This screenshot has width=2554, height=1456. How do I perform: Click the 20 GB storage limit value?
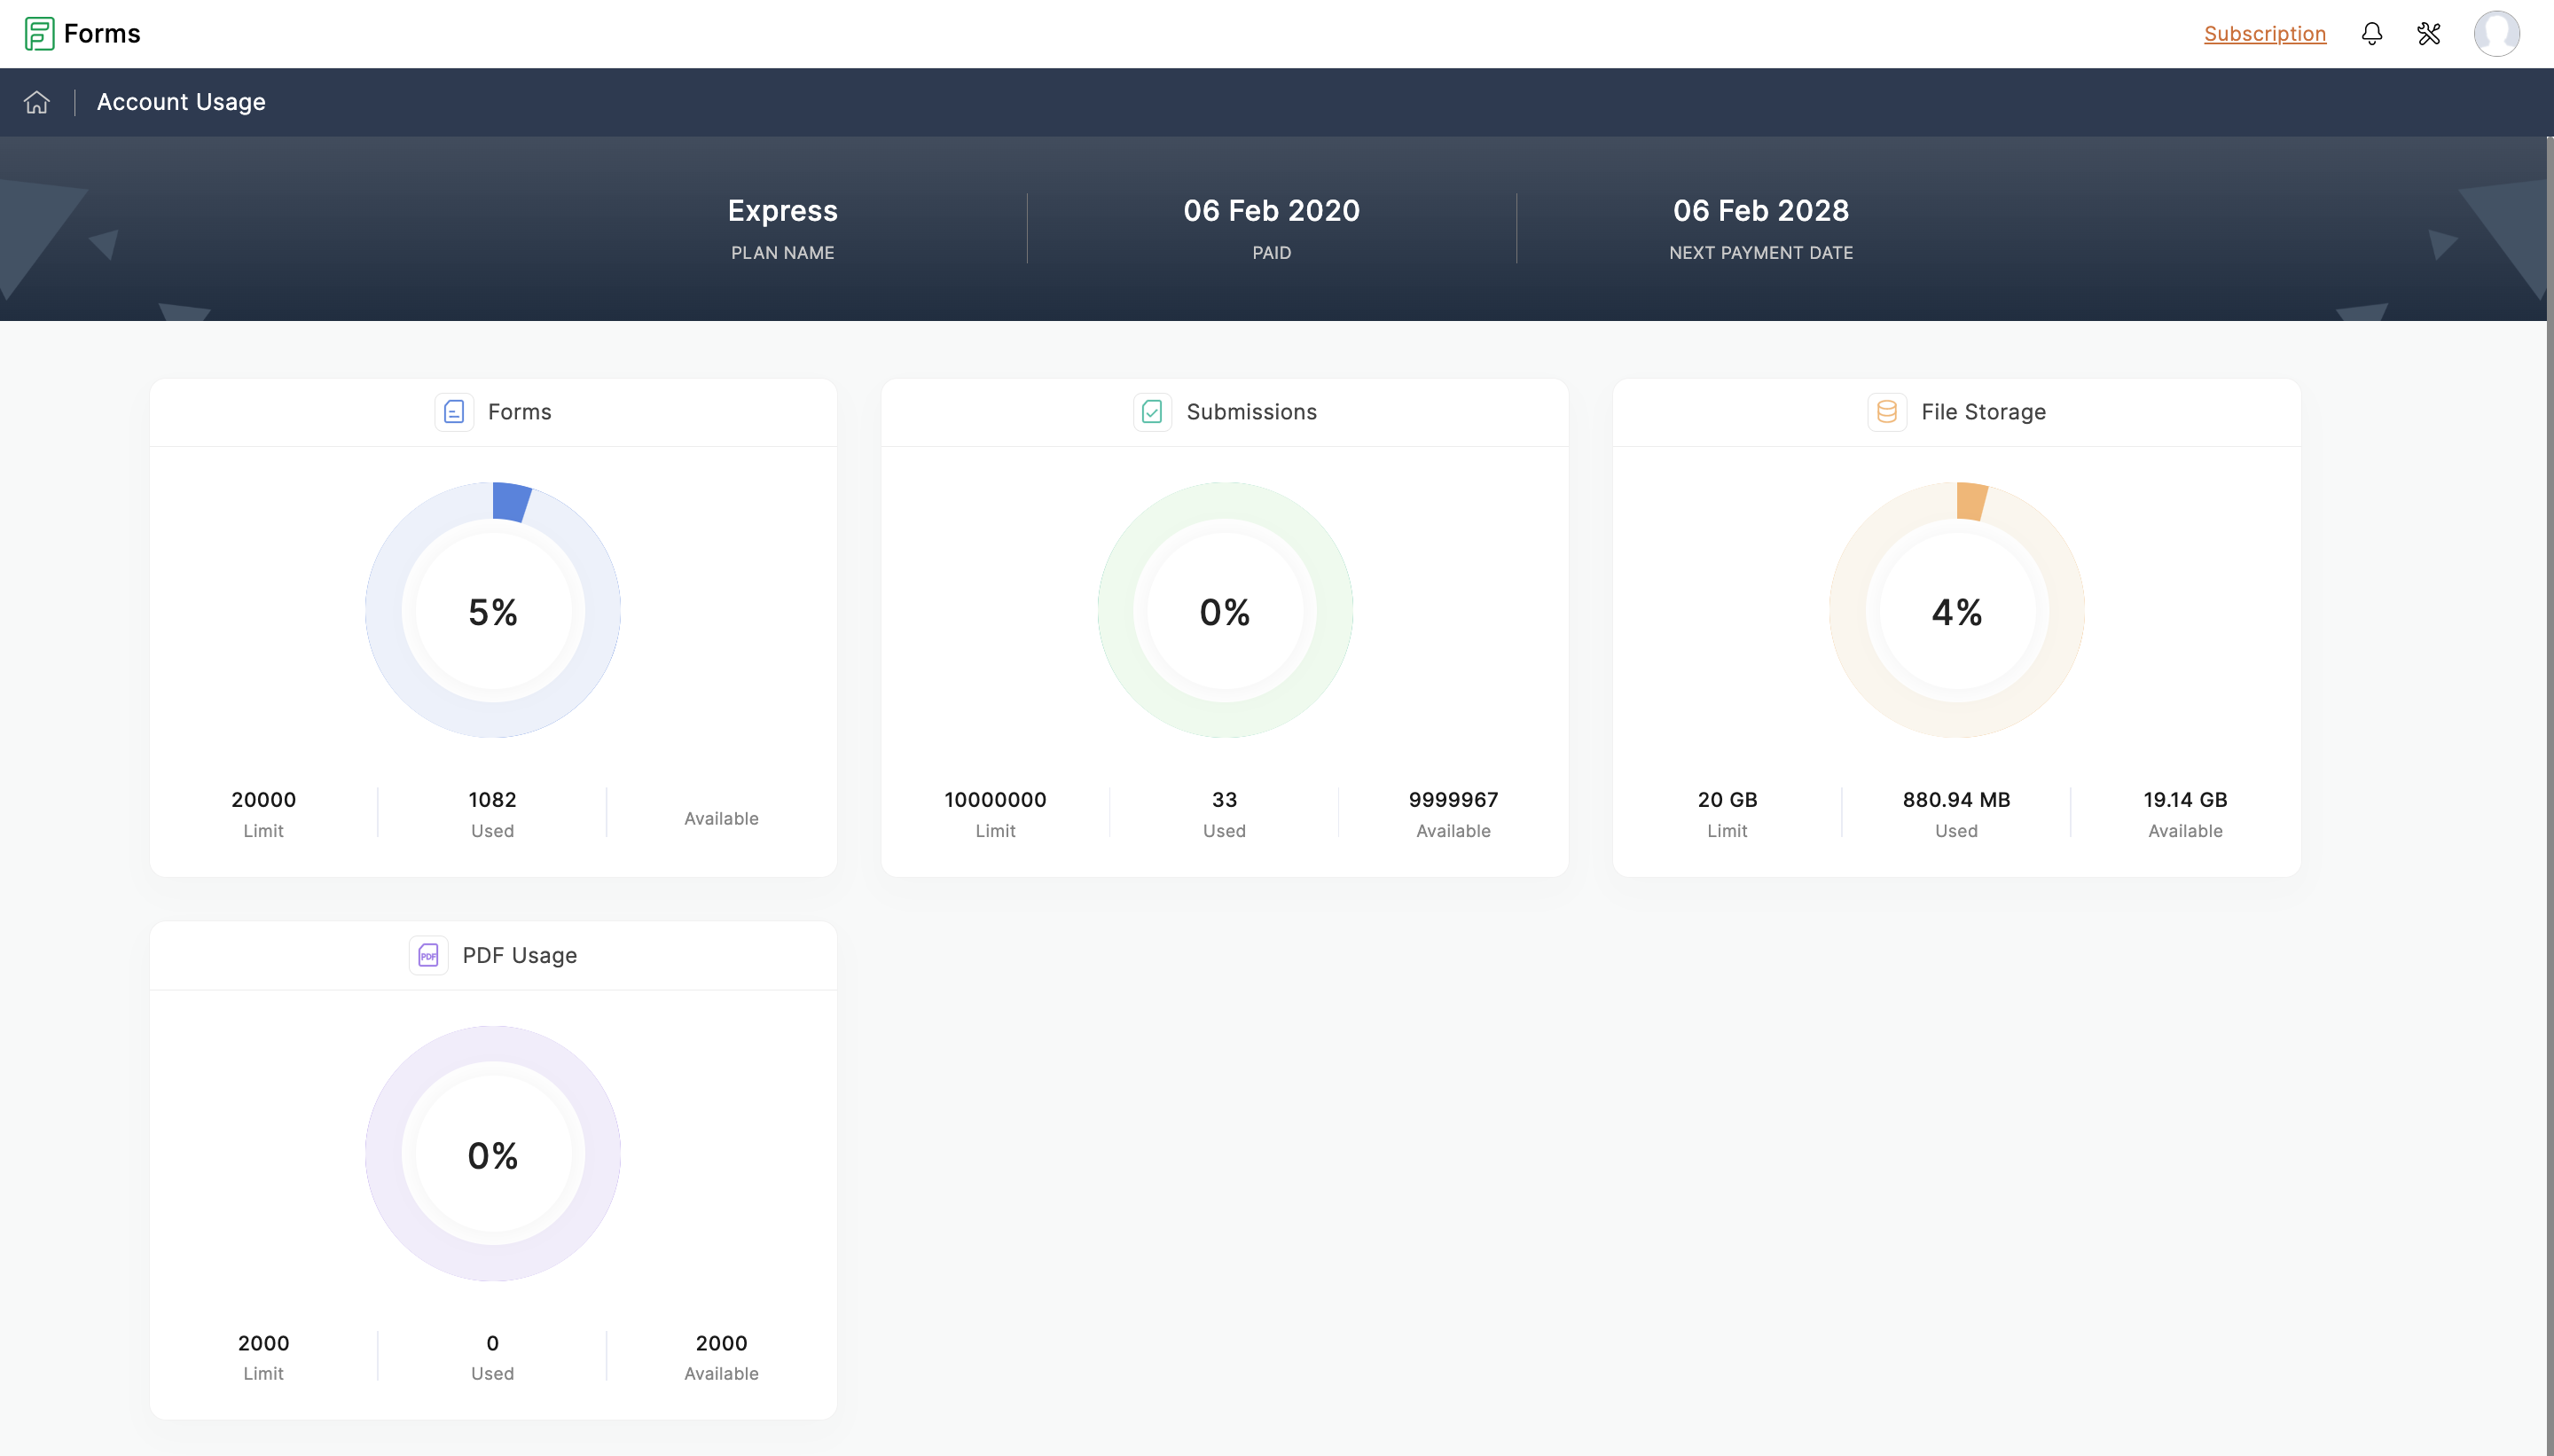(x=1728, y=800)
